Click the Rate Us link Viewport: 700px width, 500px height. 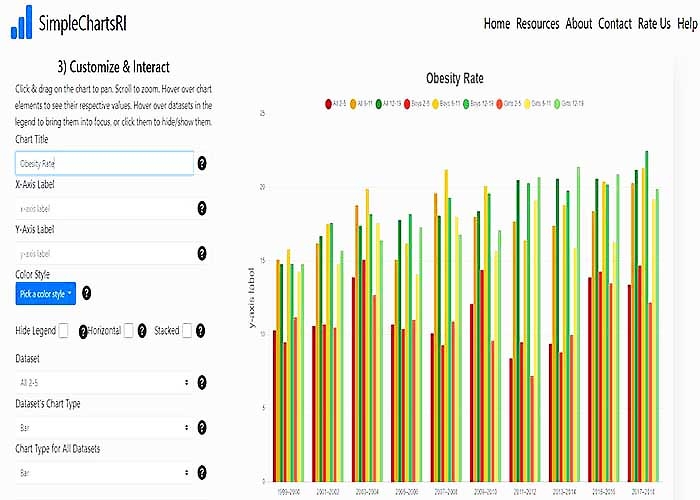(654, 24)
